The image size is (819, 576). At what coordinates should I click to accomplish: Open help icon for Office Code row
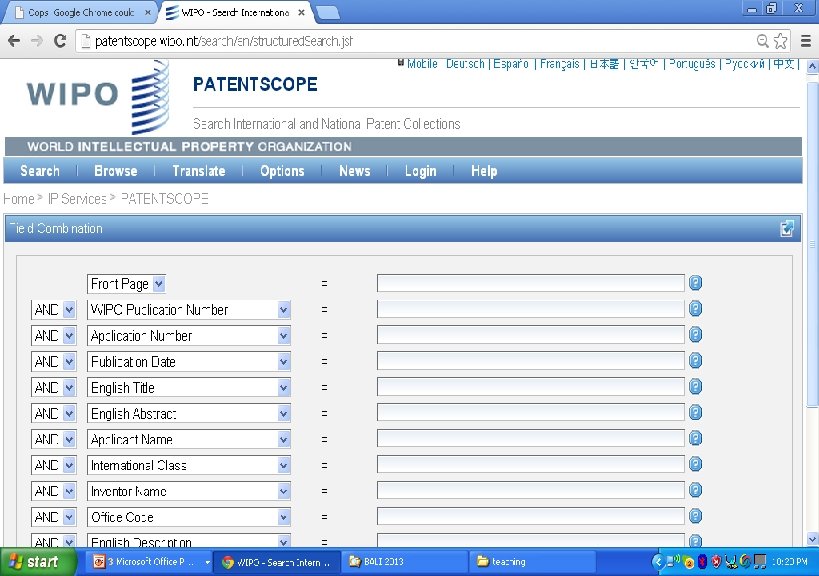(x=695, y=516)
